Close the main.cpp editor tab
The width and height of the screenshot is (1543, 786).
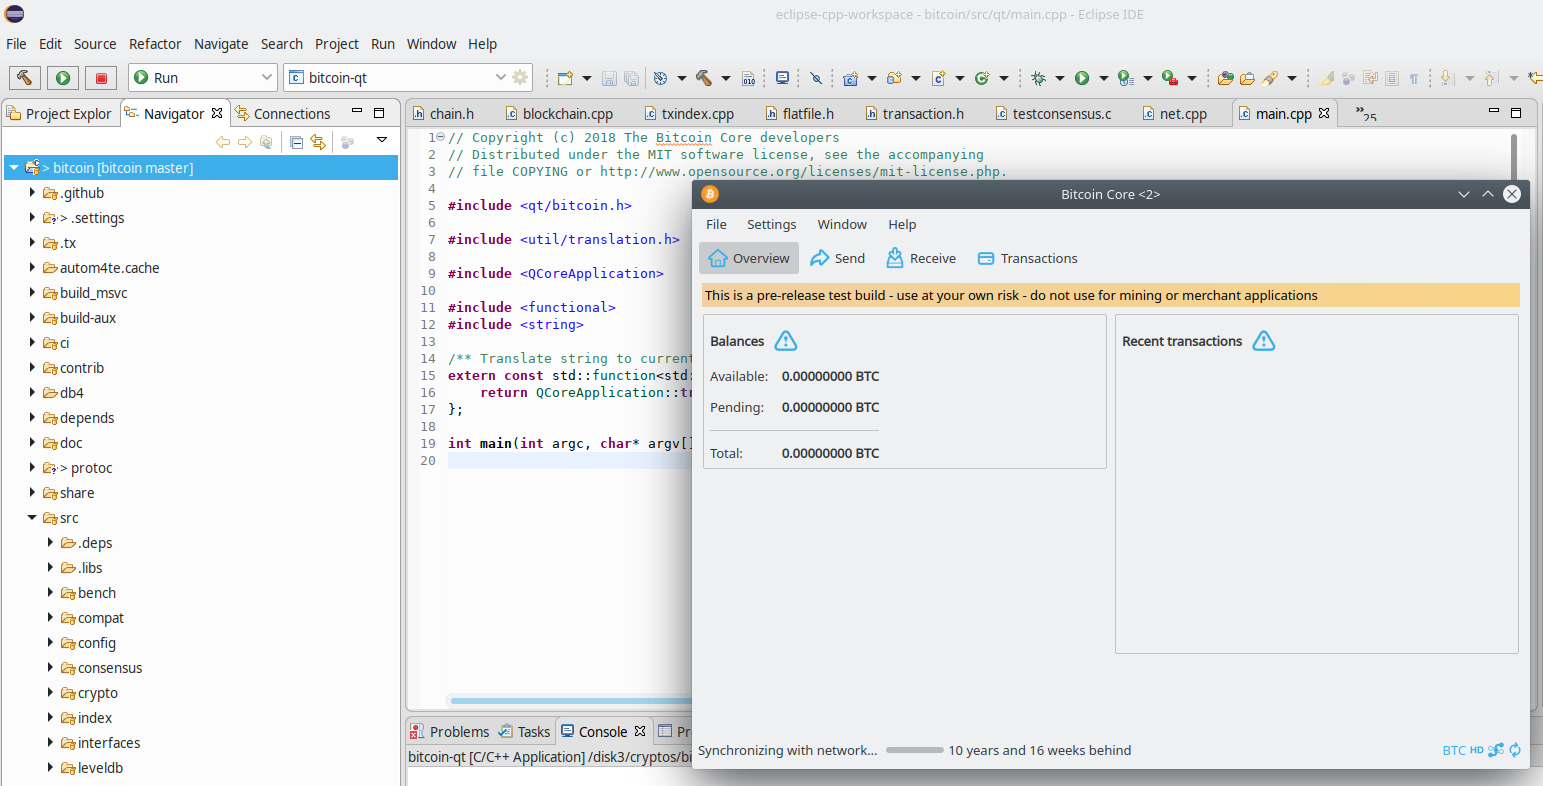coord(1324,113)
